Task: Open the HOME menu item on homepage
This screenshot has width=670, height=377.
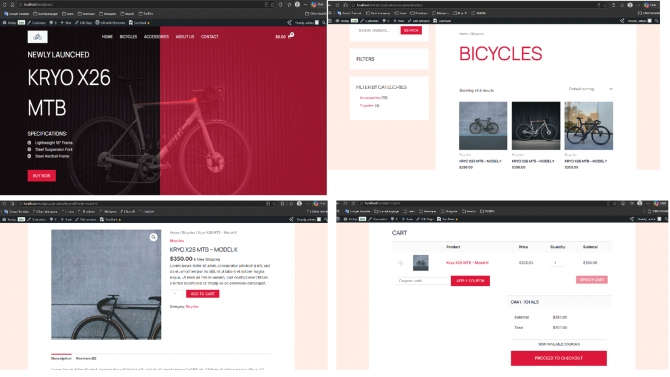Action: (x=107, y=37)
